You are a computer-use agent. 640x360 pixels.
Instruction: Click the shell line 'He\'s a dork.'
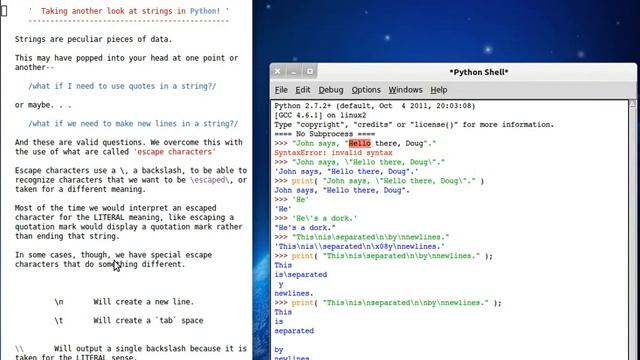pos(316,218)
